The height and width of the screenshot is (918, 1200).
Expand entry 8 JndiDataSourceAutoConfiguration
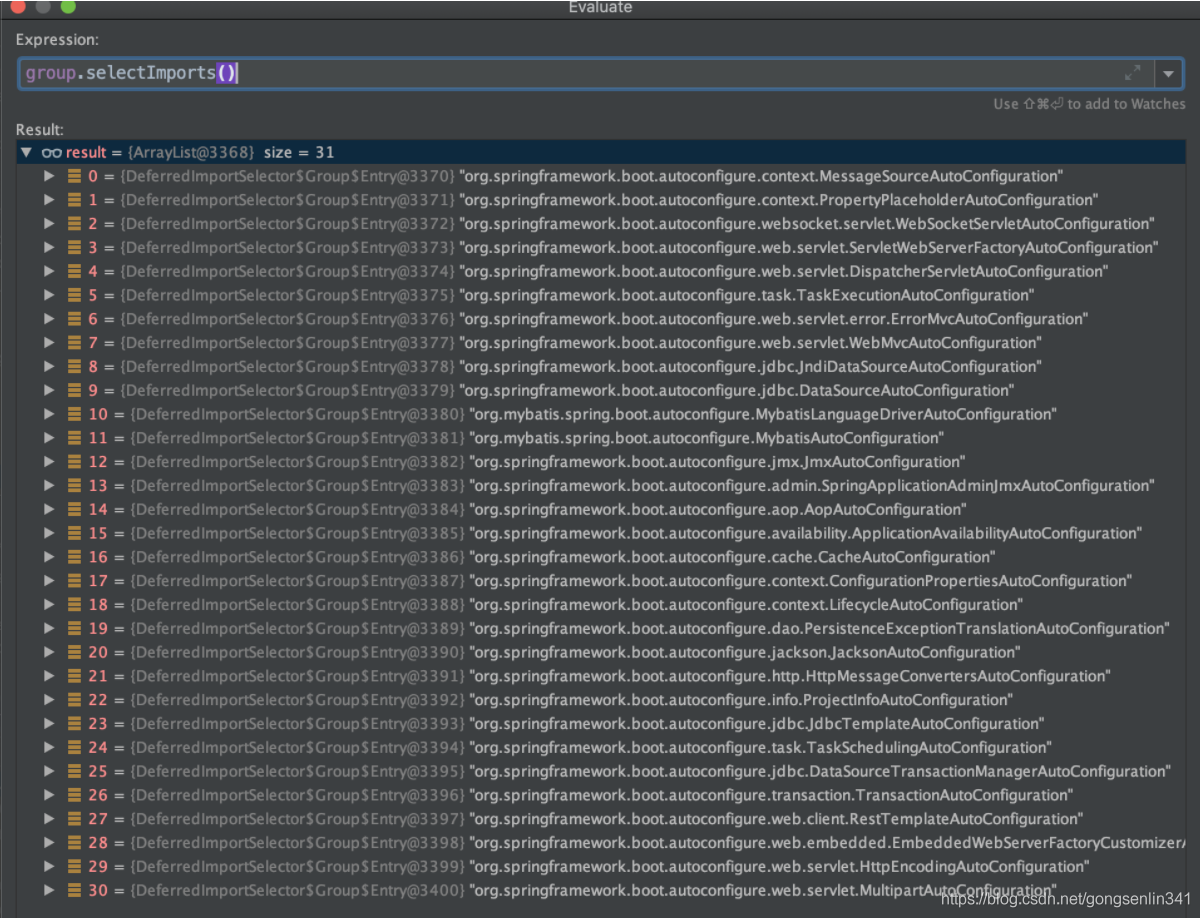tap(49, 367)
